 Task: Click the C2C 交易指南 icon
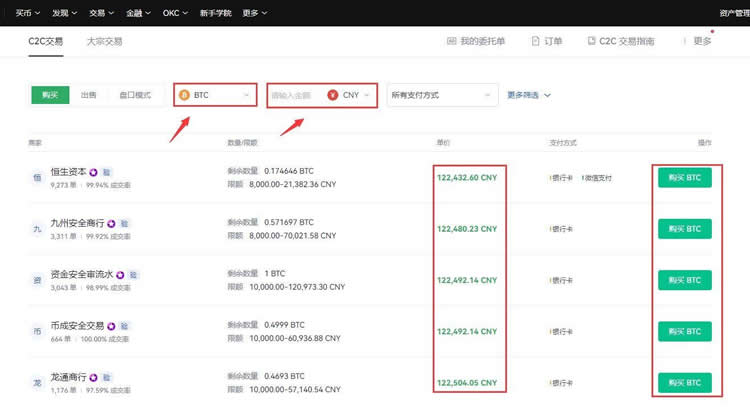point(592,41)
